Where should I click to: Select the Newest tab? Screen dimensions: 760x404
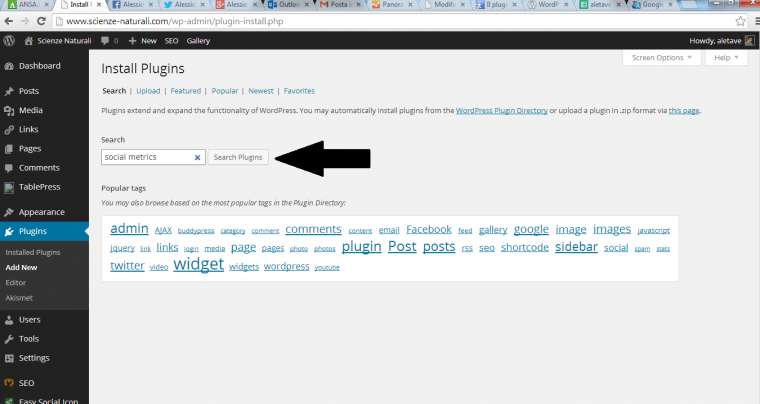pyautogui.click(x=261, y=91)
